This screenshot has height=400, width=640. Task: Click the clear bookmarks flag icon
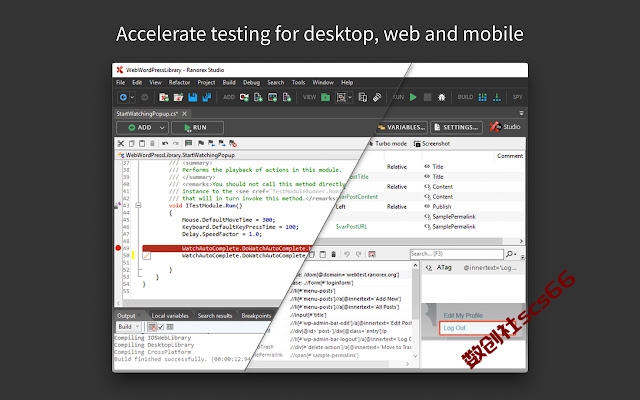coord(233,143)
